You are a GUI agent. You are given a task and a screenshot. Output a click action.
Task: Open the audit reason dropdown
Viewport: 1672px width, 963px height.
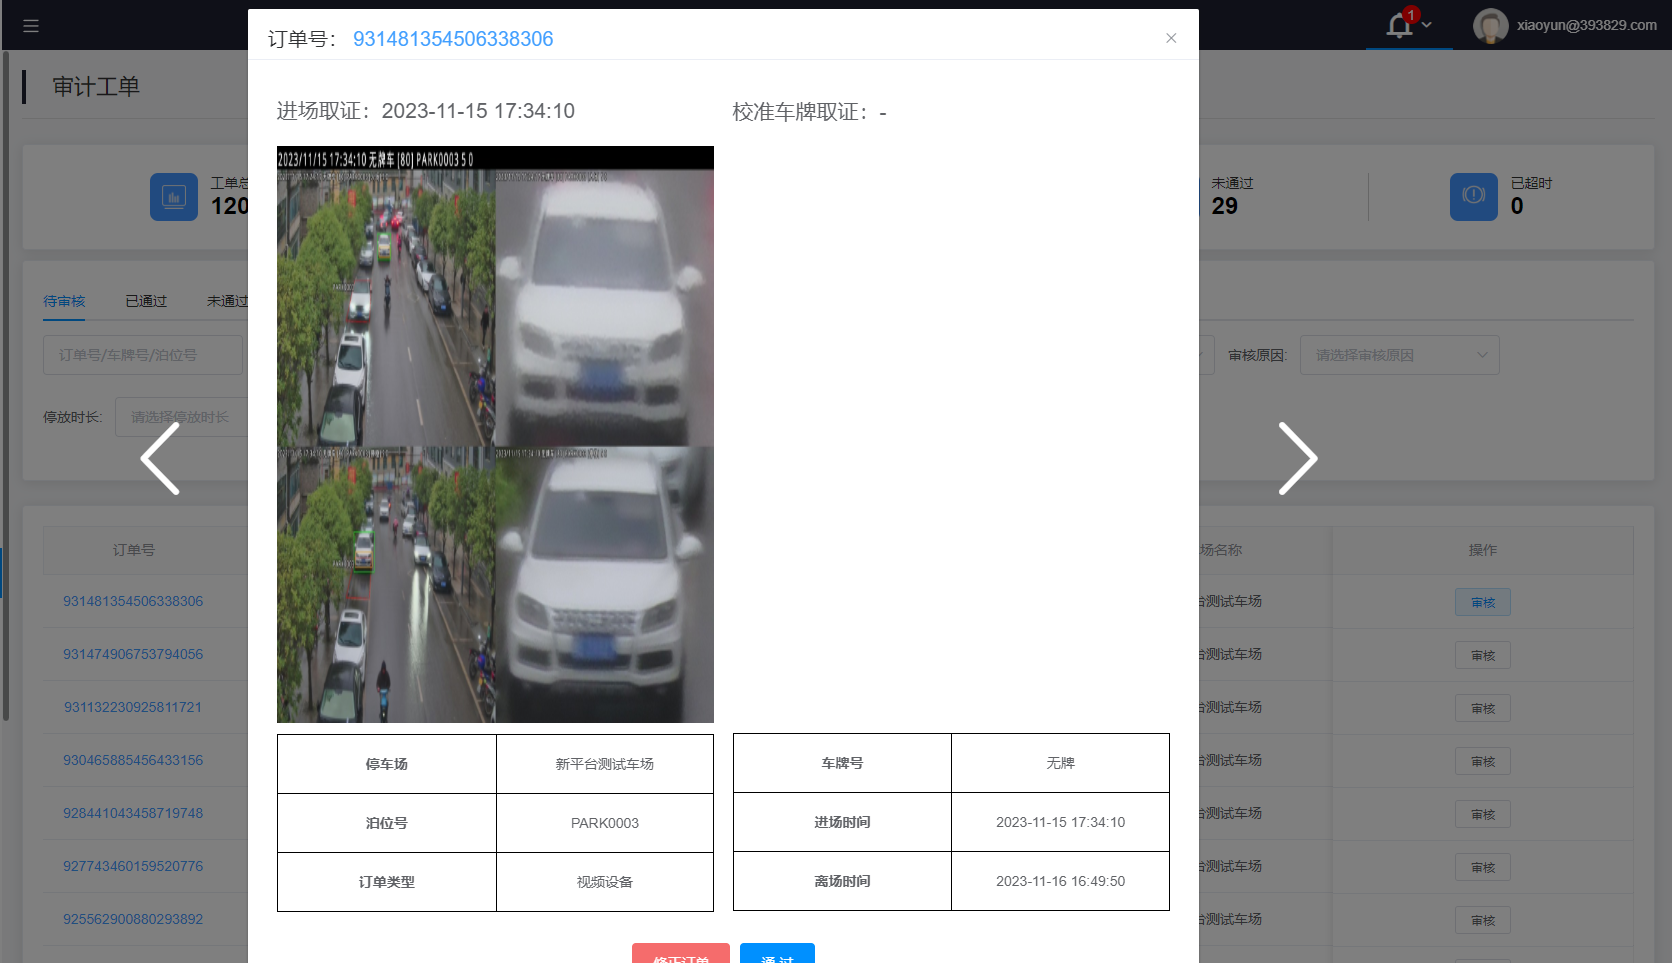click(1398, 355)
